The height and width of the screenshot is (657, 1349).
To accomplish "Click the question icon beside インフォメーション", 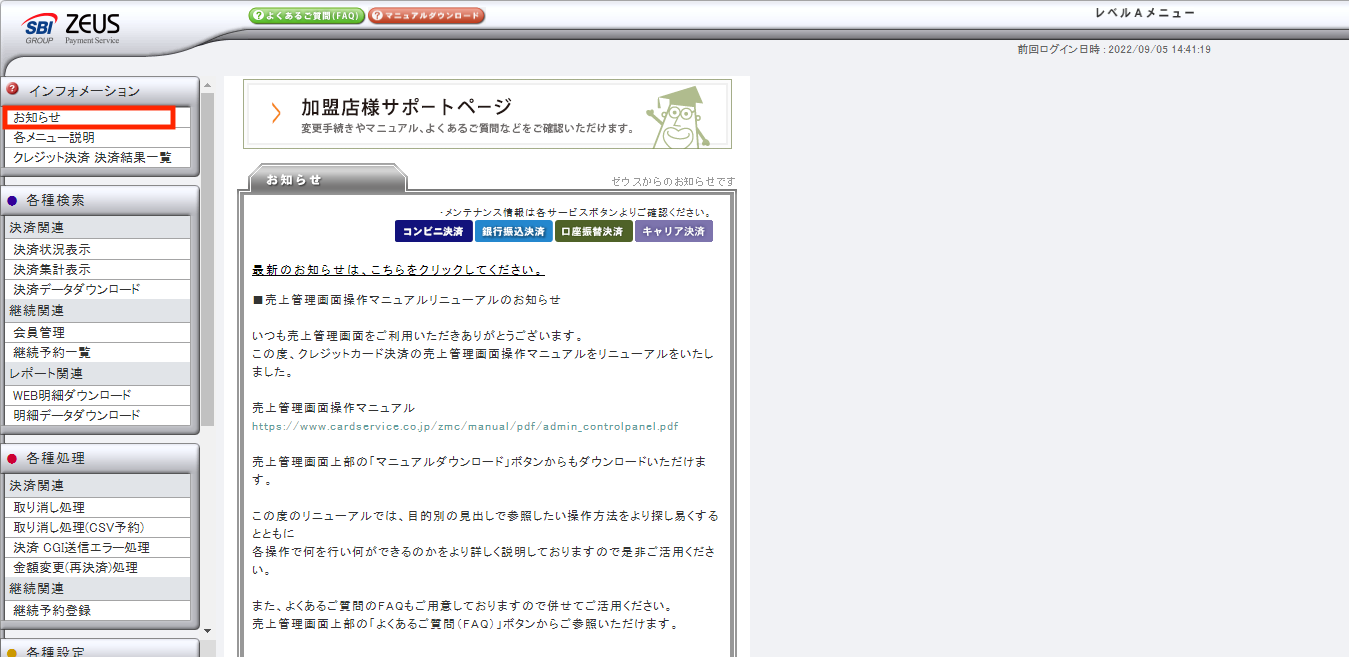I will point(13,89).
